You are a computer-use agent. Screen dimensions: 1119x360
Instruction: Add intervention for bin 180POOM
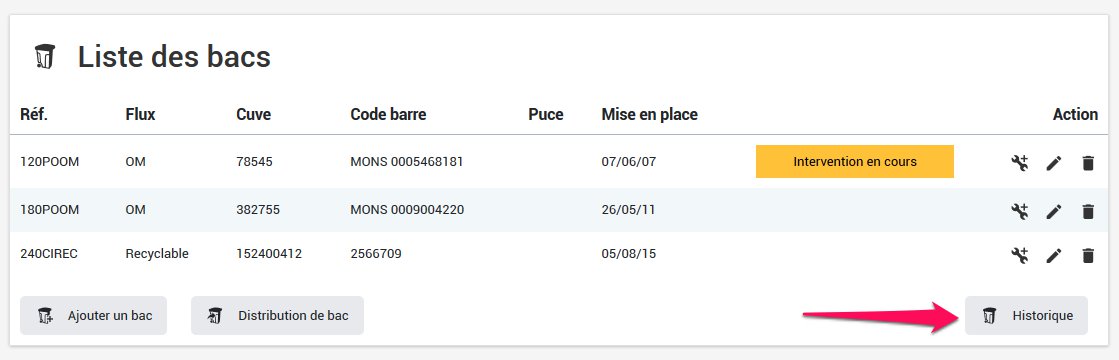click(1020, 211)
